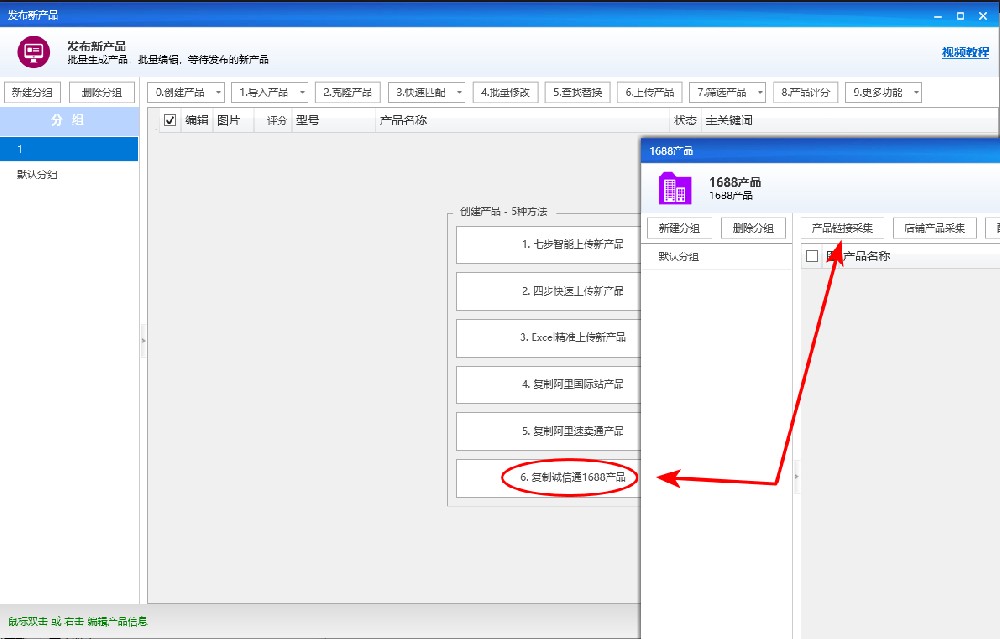Choose 1. 七步智能上传新产品
This screenshot has height=639, width=1000.
coord(548,244)
